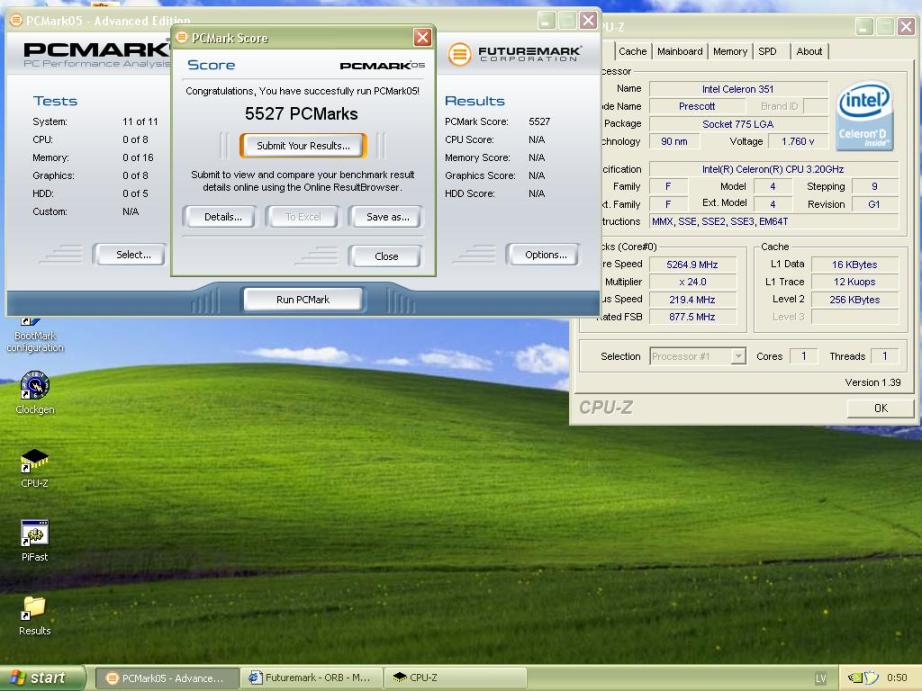The image size is (922, 691).
Task: Click the System tests value 11 of 11
Action: 140,122
